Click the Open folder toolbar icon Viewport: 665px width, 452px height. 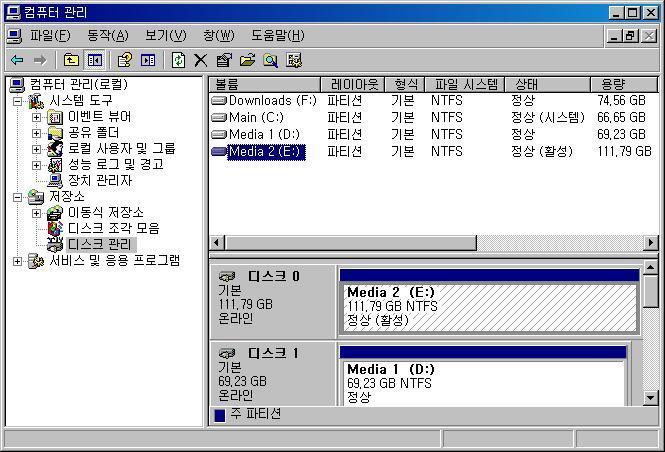pyautogui.click(x=247, y=60)
